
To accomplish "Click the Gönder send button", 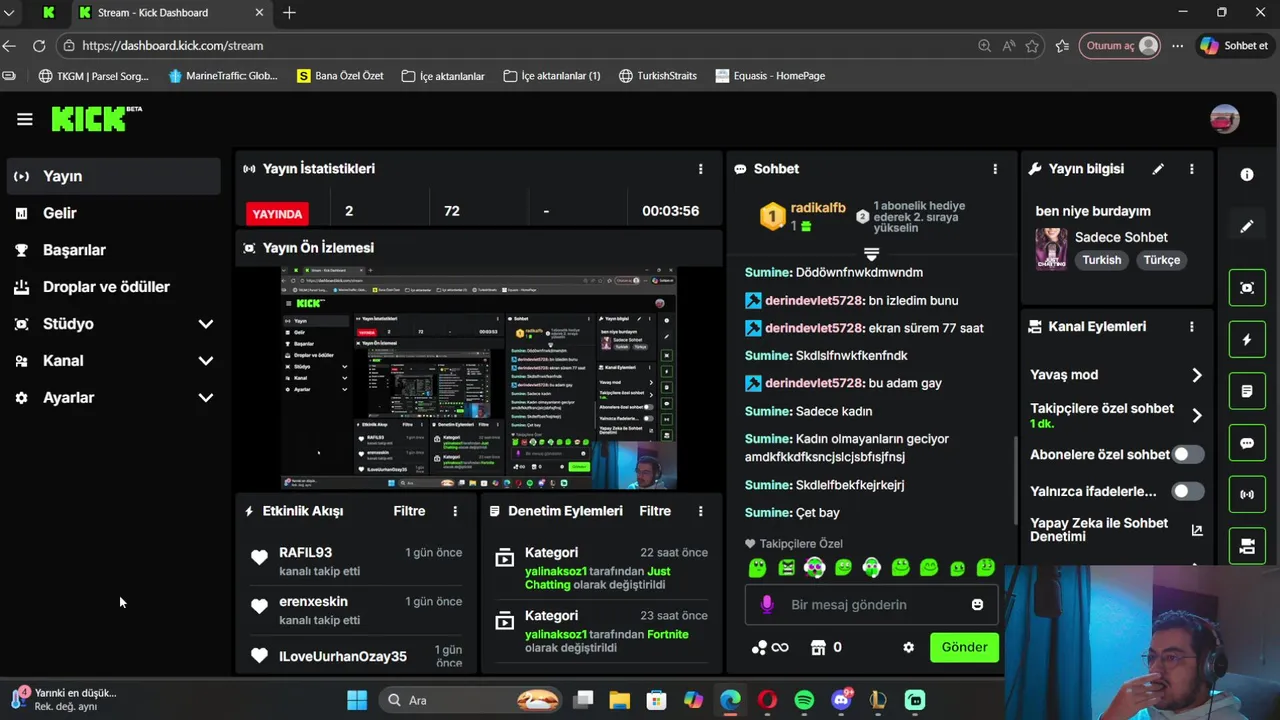I will tap(964, 647).
